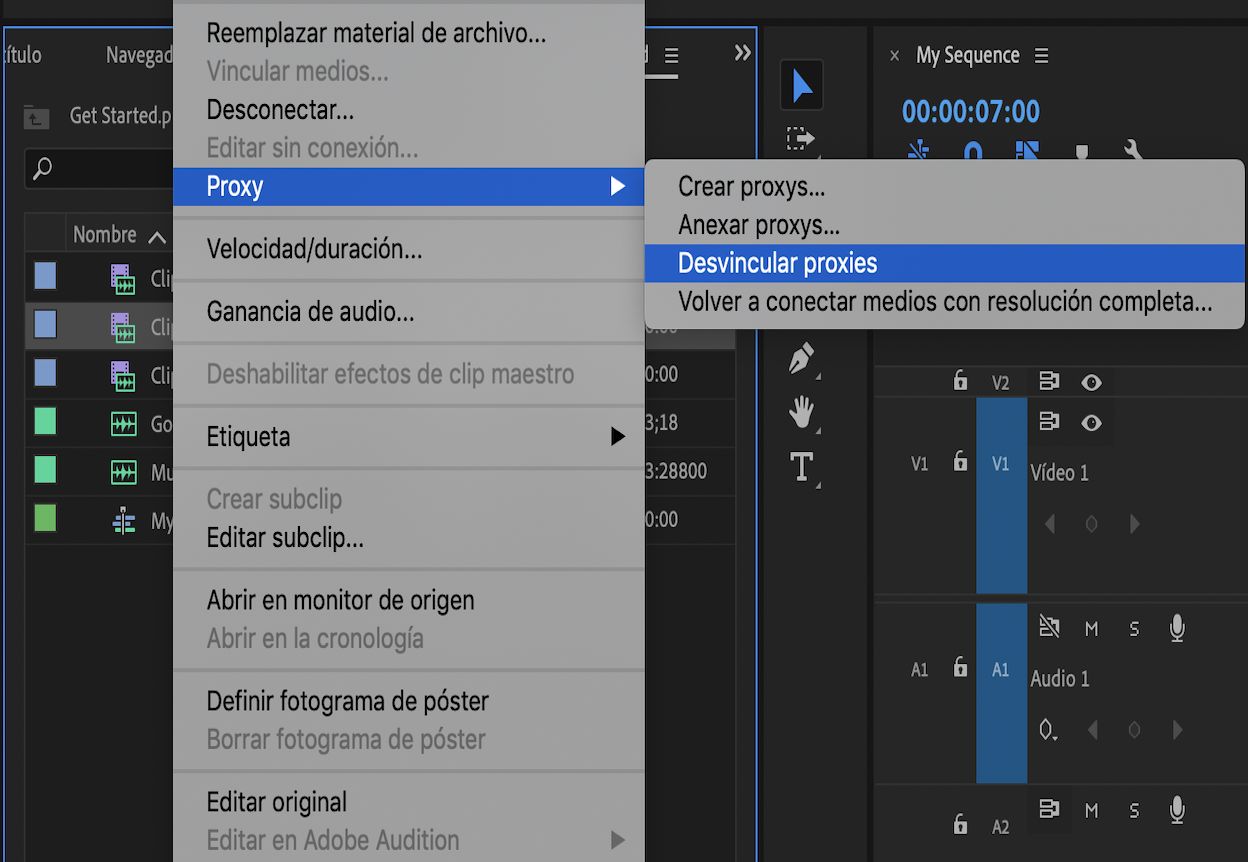Click the bin parent folder icon
The height and width of the screenshot is (862, 1248).
click(x=37, y=117)
